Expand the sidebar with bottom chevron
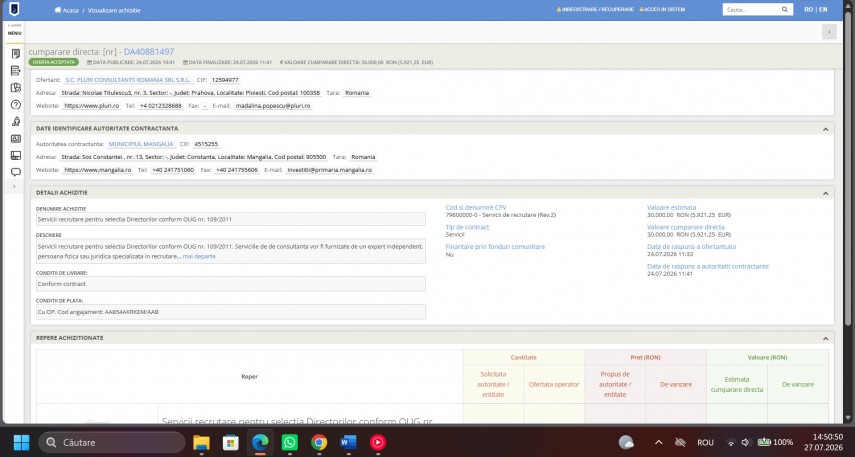855x457 pixels. pos(14,187)
